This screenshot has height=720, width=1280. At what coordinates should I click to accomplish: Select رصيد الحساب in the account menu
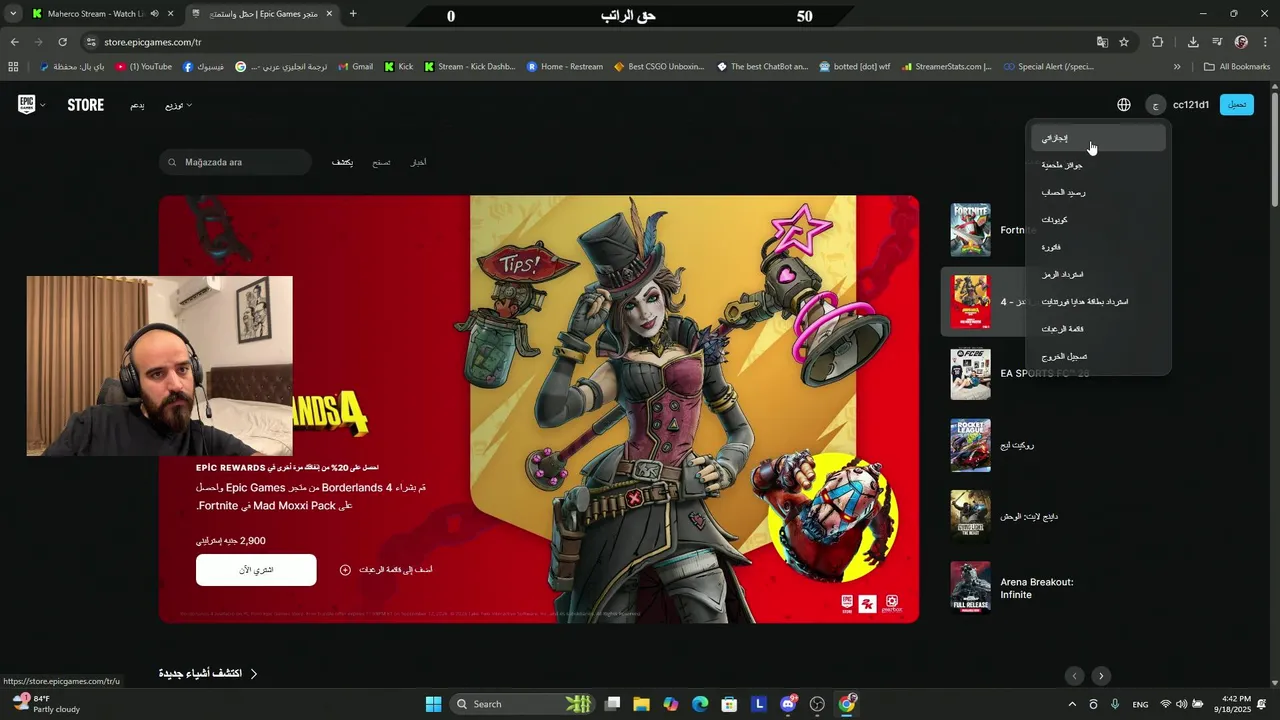point(1098,192)
